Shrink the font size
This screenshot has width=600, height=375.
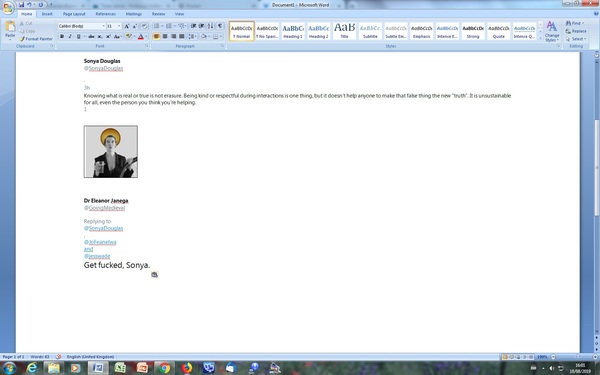coord(135,26)
